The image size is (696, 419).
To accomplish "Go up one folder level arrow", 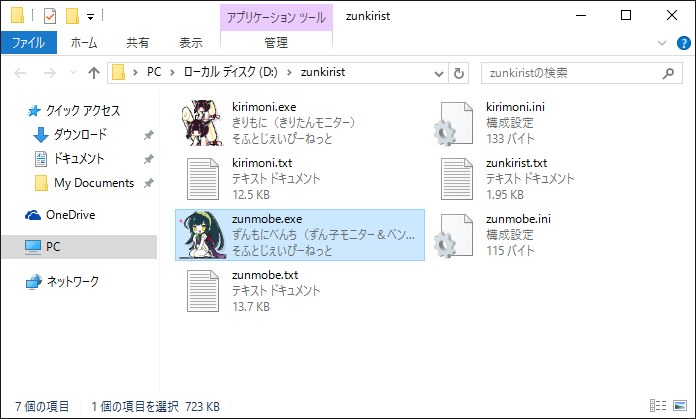I will (94, 73).
